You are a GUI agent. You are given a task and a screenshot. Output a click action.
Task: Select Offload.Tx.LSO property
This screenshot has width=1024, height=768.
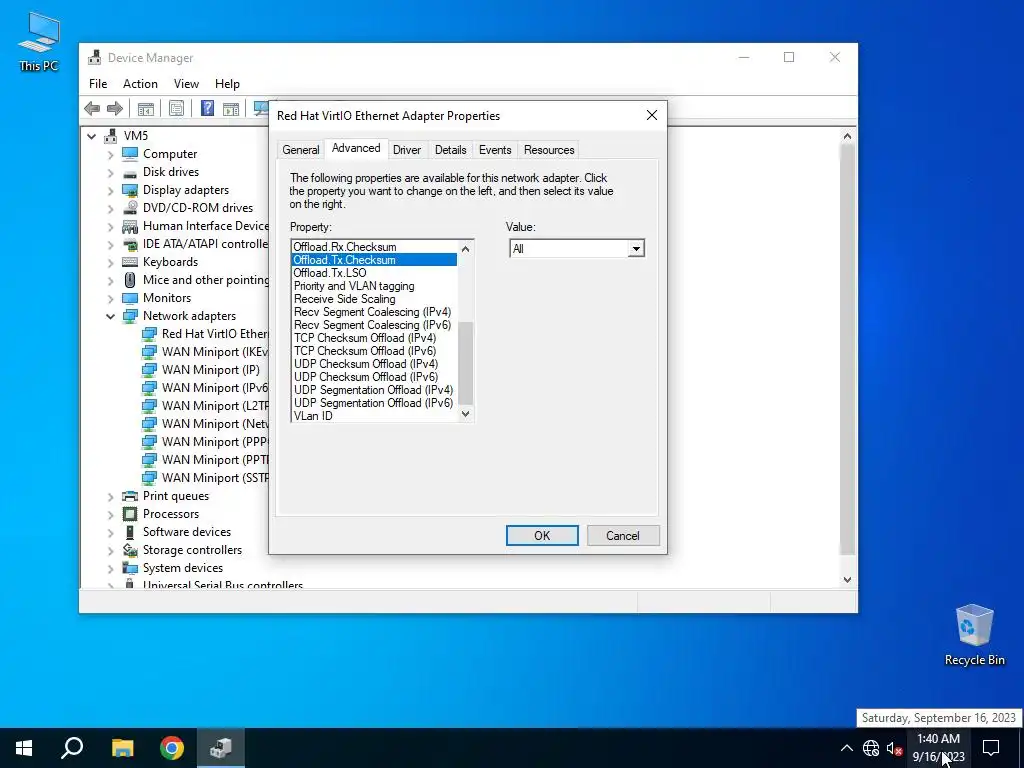click(x=374, y=273)
